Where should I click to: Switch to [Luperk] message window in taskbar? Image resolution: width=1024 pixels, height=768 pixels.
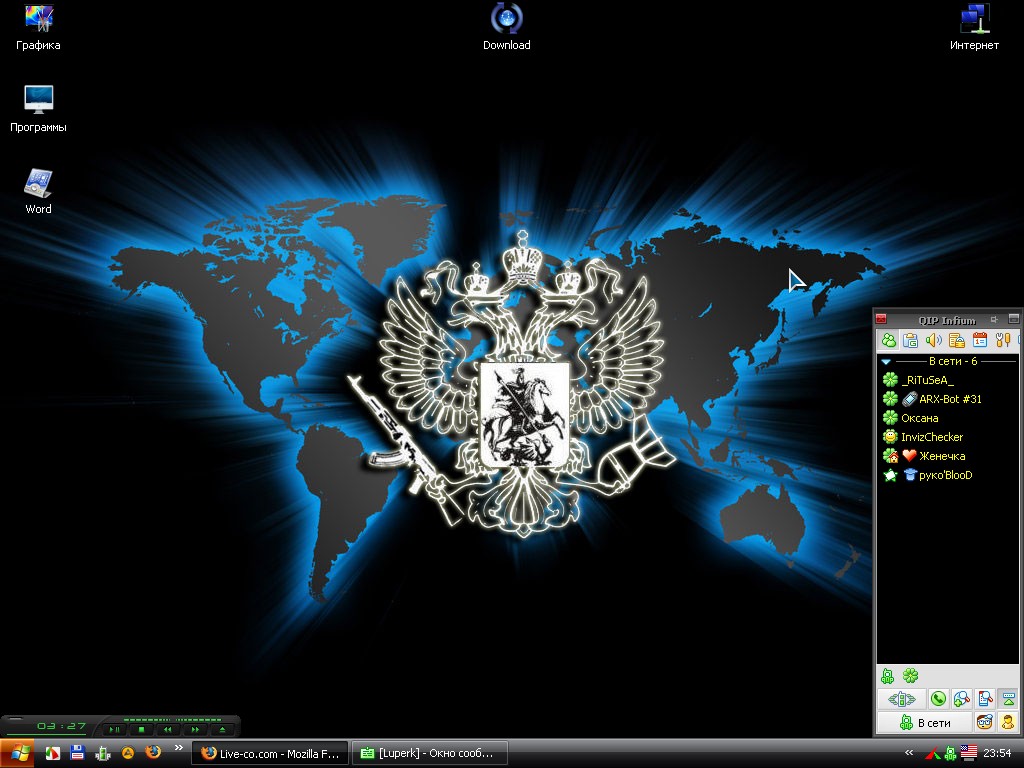pos(430,753)
